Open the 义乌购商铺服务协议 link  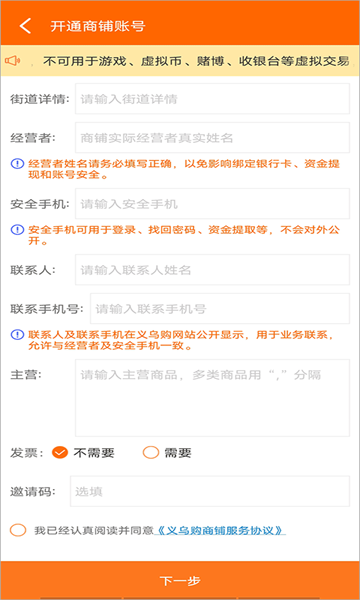click(220, 531)
